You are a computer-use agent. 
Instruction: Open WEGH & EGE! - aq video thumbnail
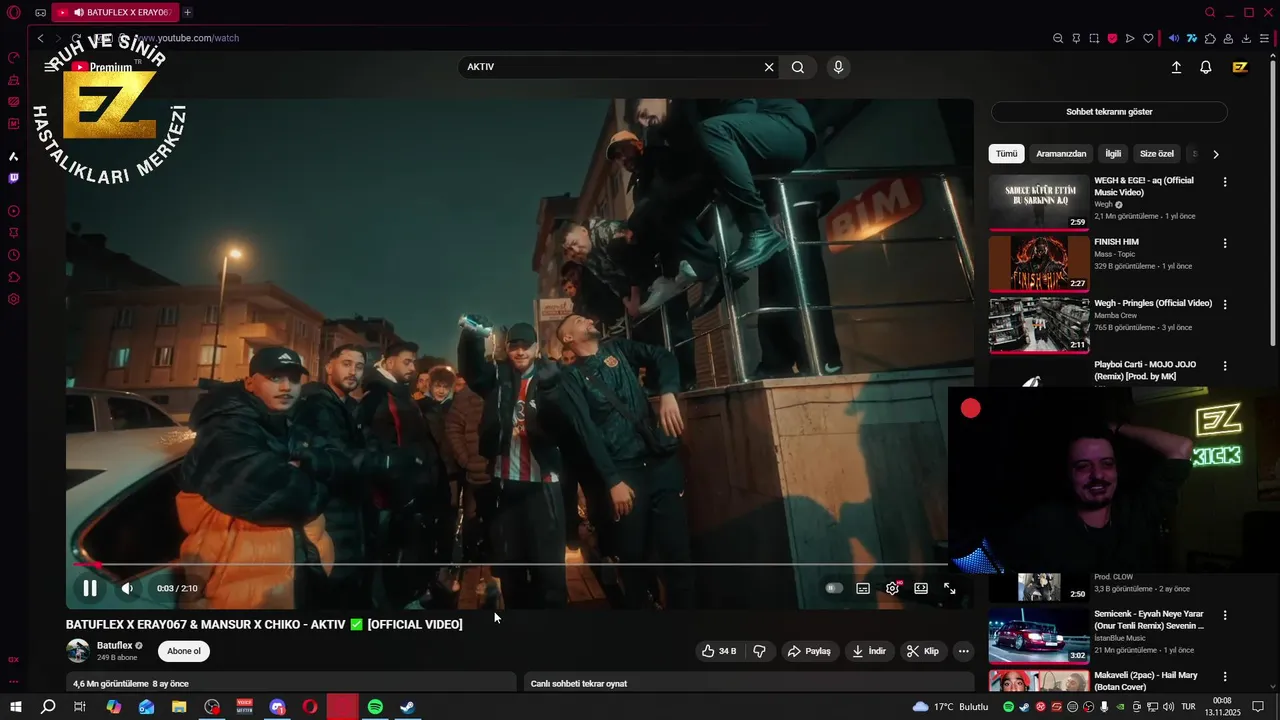1039,203
